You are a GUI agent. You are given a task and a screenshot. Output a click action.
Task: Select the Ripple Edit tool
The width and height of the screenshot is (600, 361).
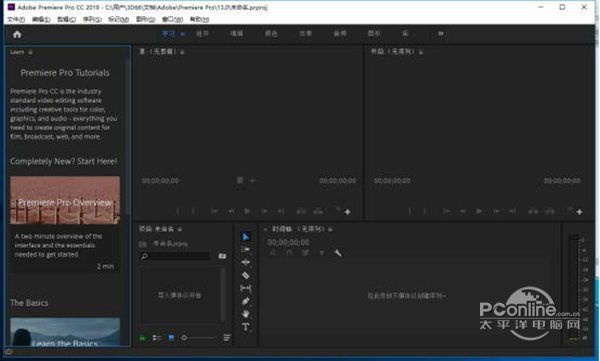(x=246, y=262)
